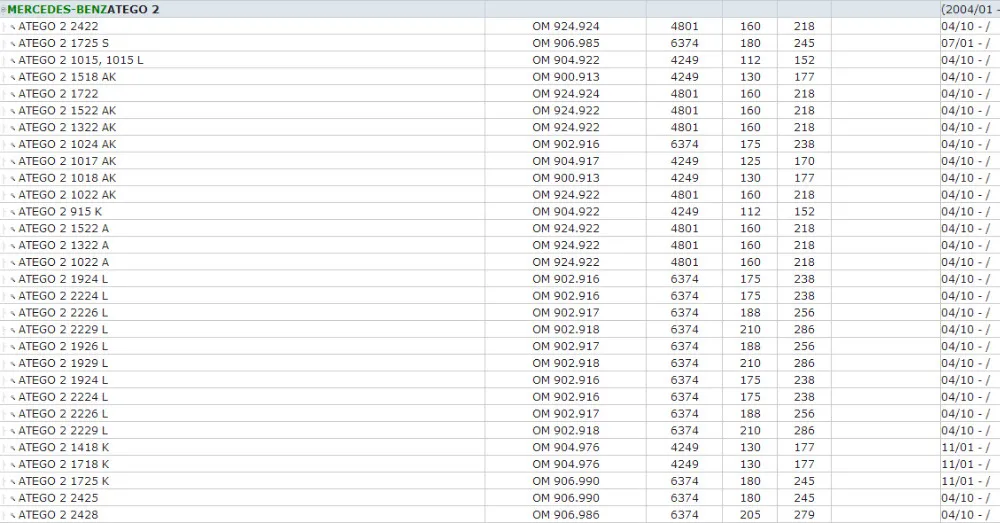The image size is (1000, 523).
Task: Click the arrow icon beside ATEGO 2 1418 K
Action: coord(13,448)
